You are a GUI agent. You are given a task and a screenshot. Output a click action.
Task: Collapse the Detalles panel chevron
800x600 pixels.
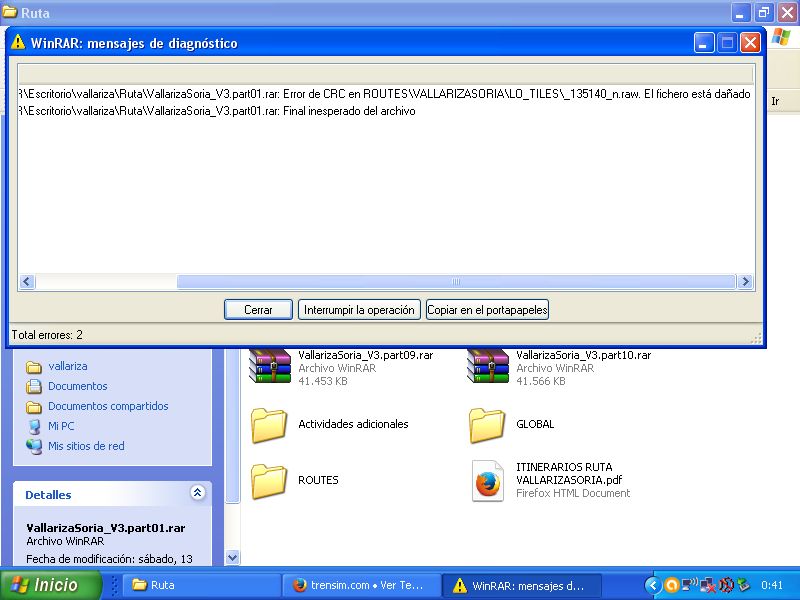[x=197, y=493]
